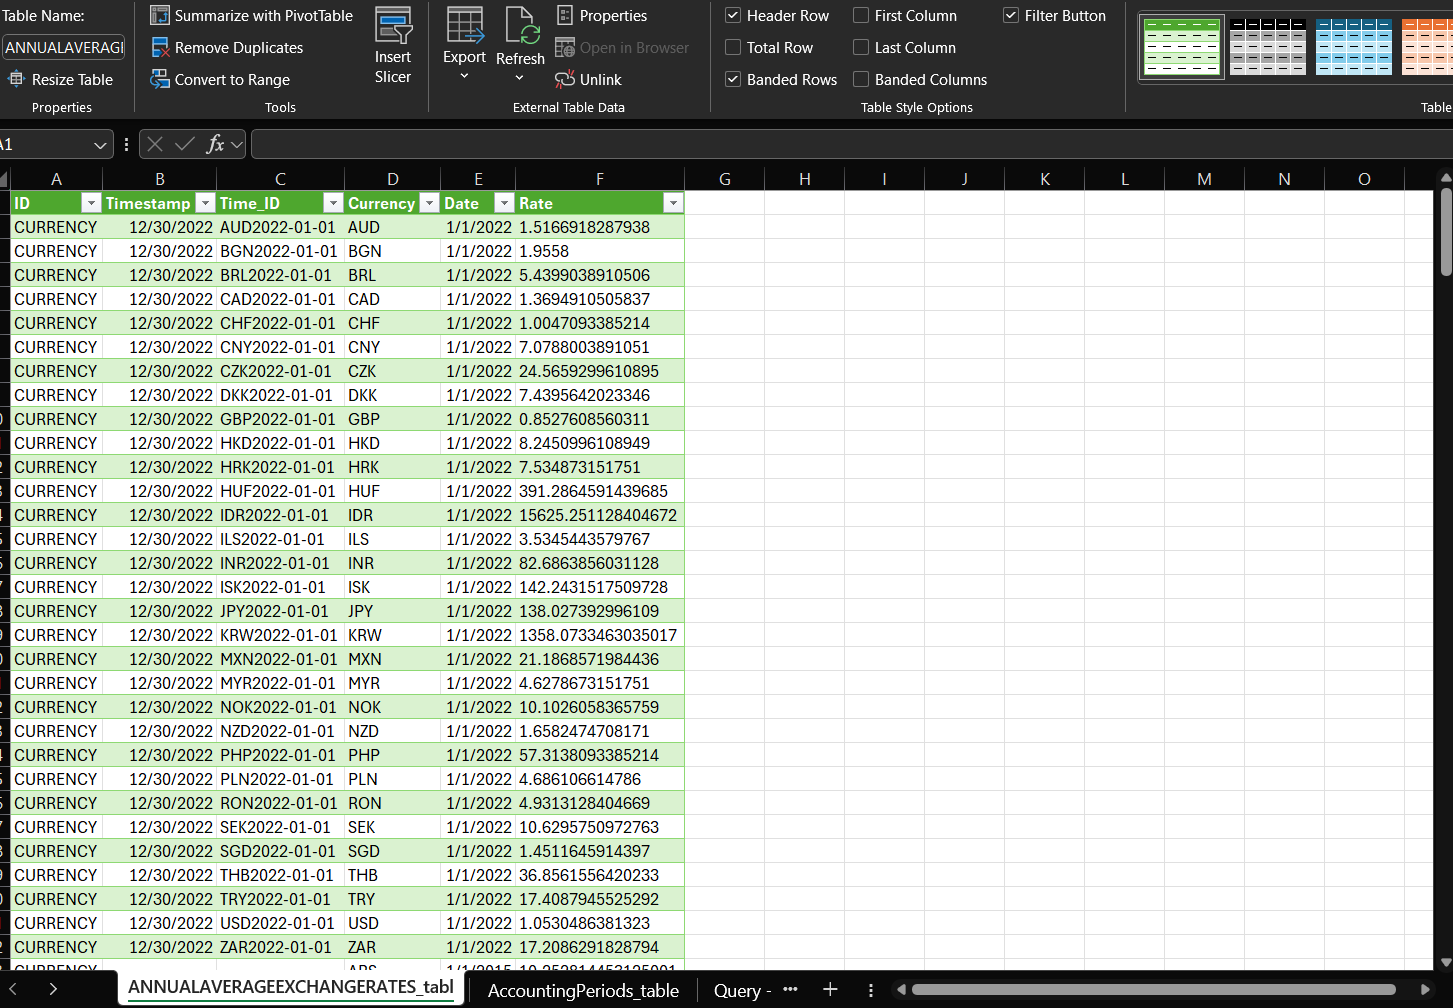Apply the green table style swatch
The width and height of the screenshot is (1453, 1008).
tap(1181, 47)
